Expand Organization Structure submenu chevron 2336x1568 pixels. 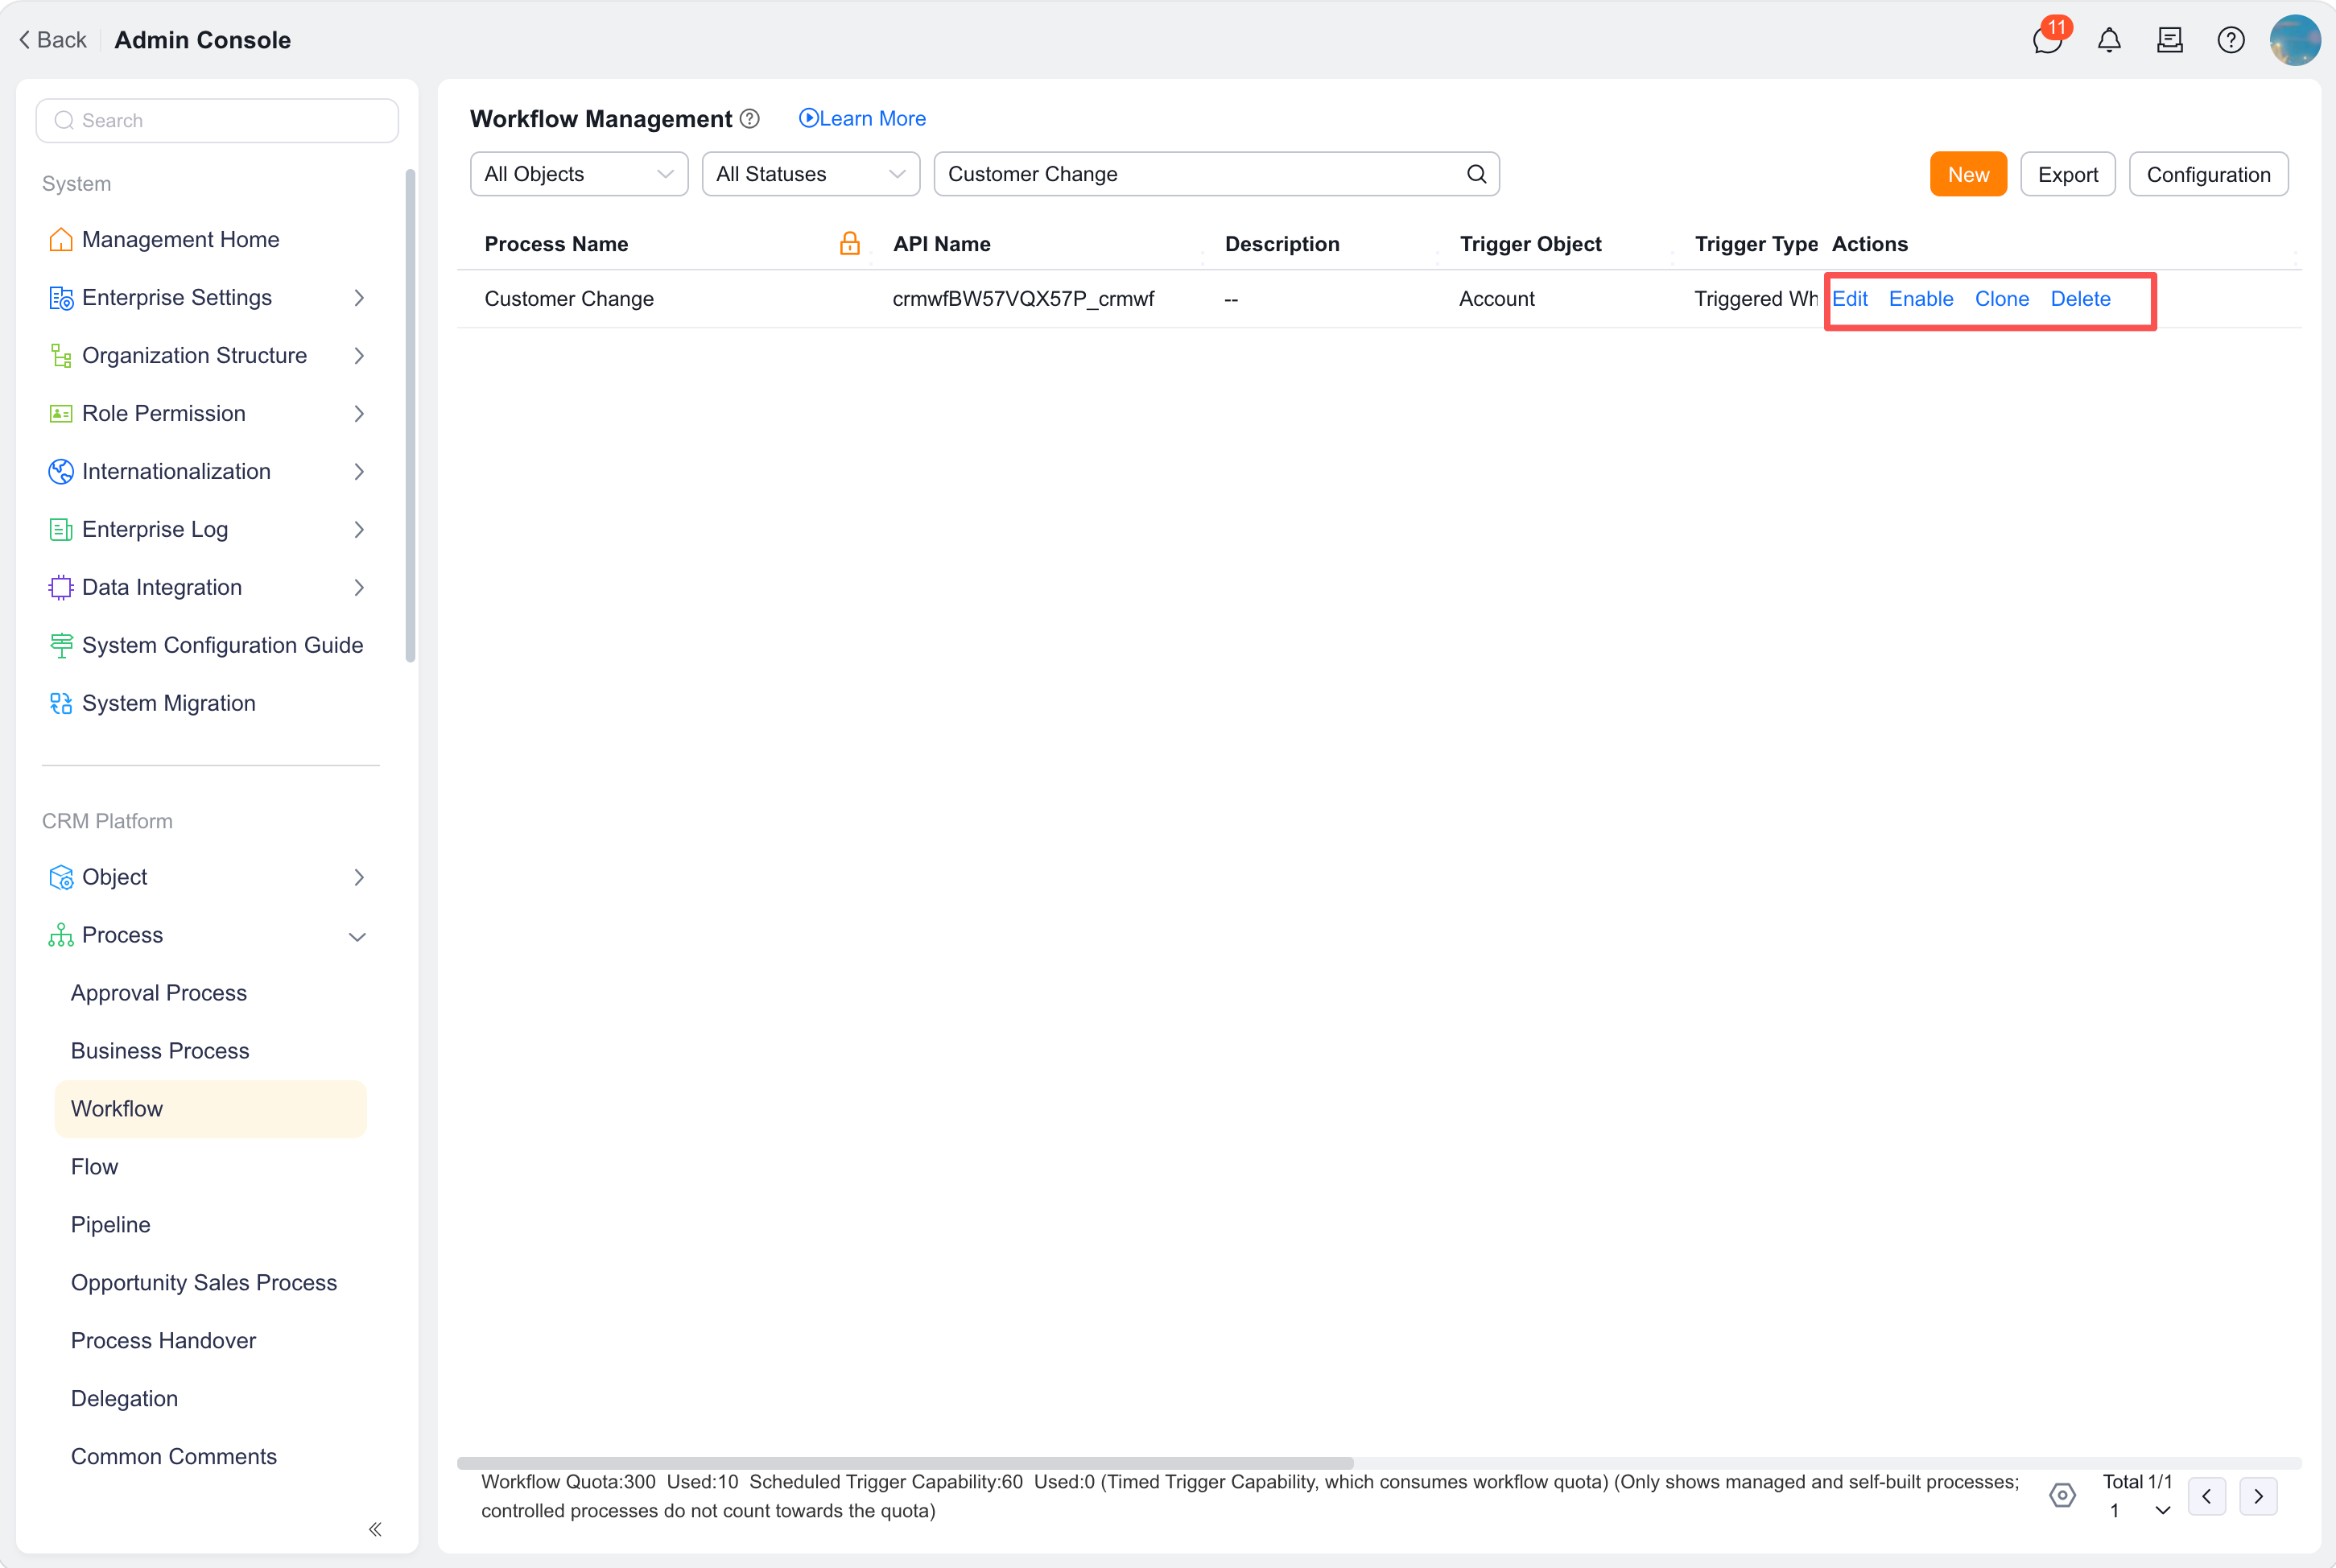tap(359, 356)
